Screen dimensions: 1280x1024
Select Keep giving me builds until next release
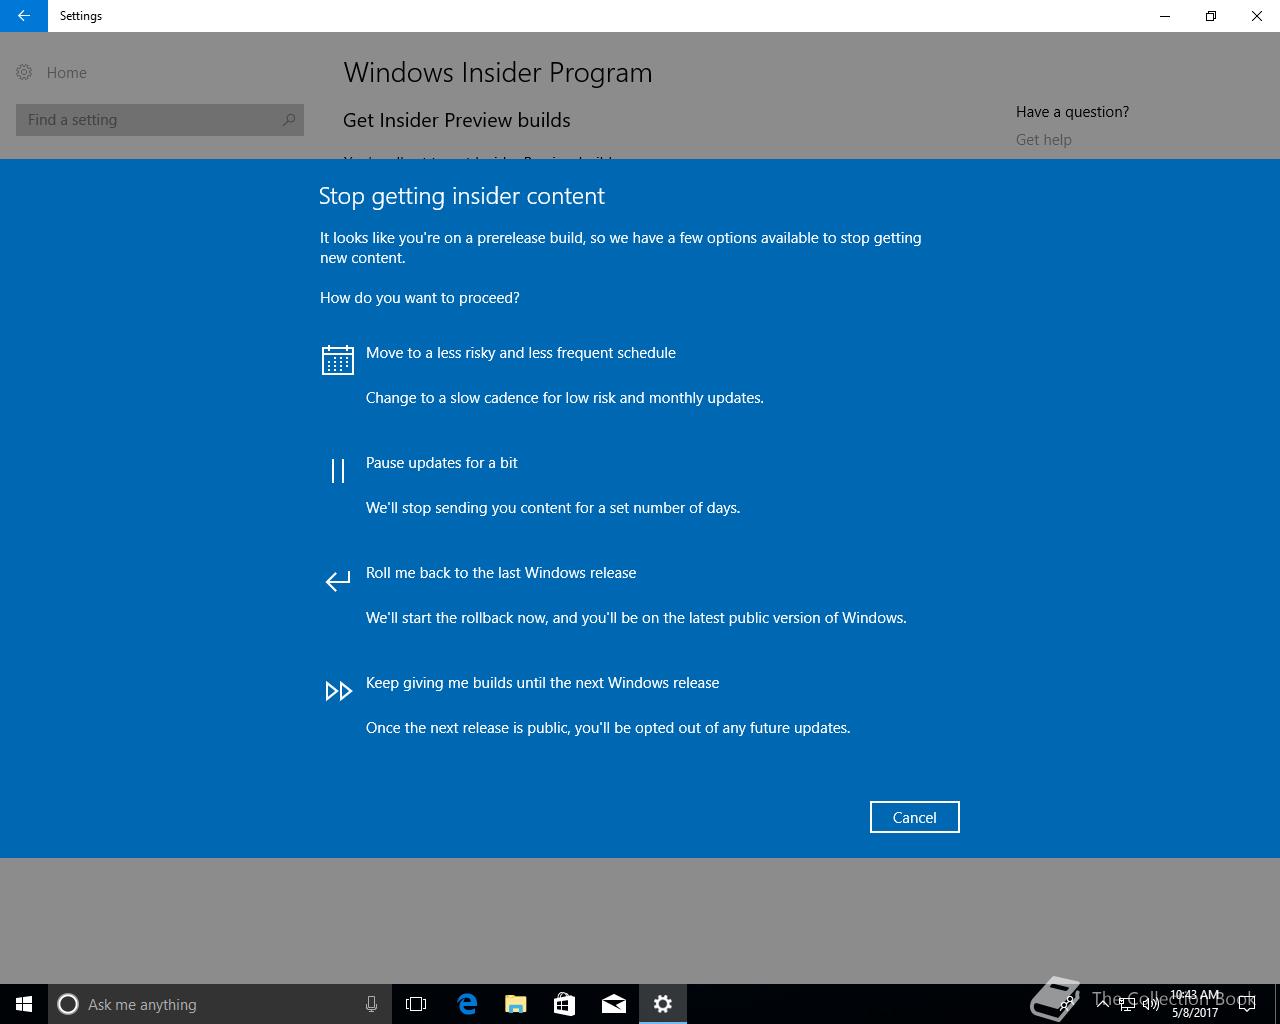543,683
